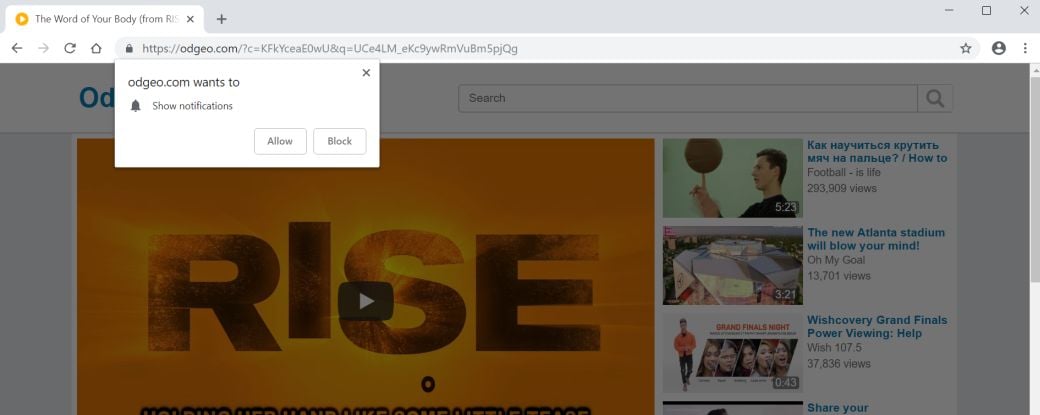1040x415 pixels.
Task: Open the basketball spinning video thumbnail
Action: [732, 178]
